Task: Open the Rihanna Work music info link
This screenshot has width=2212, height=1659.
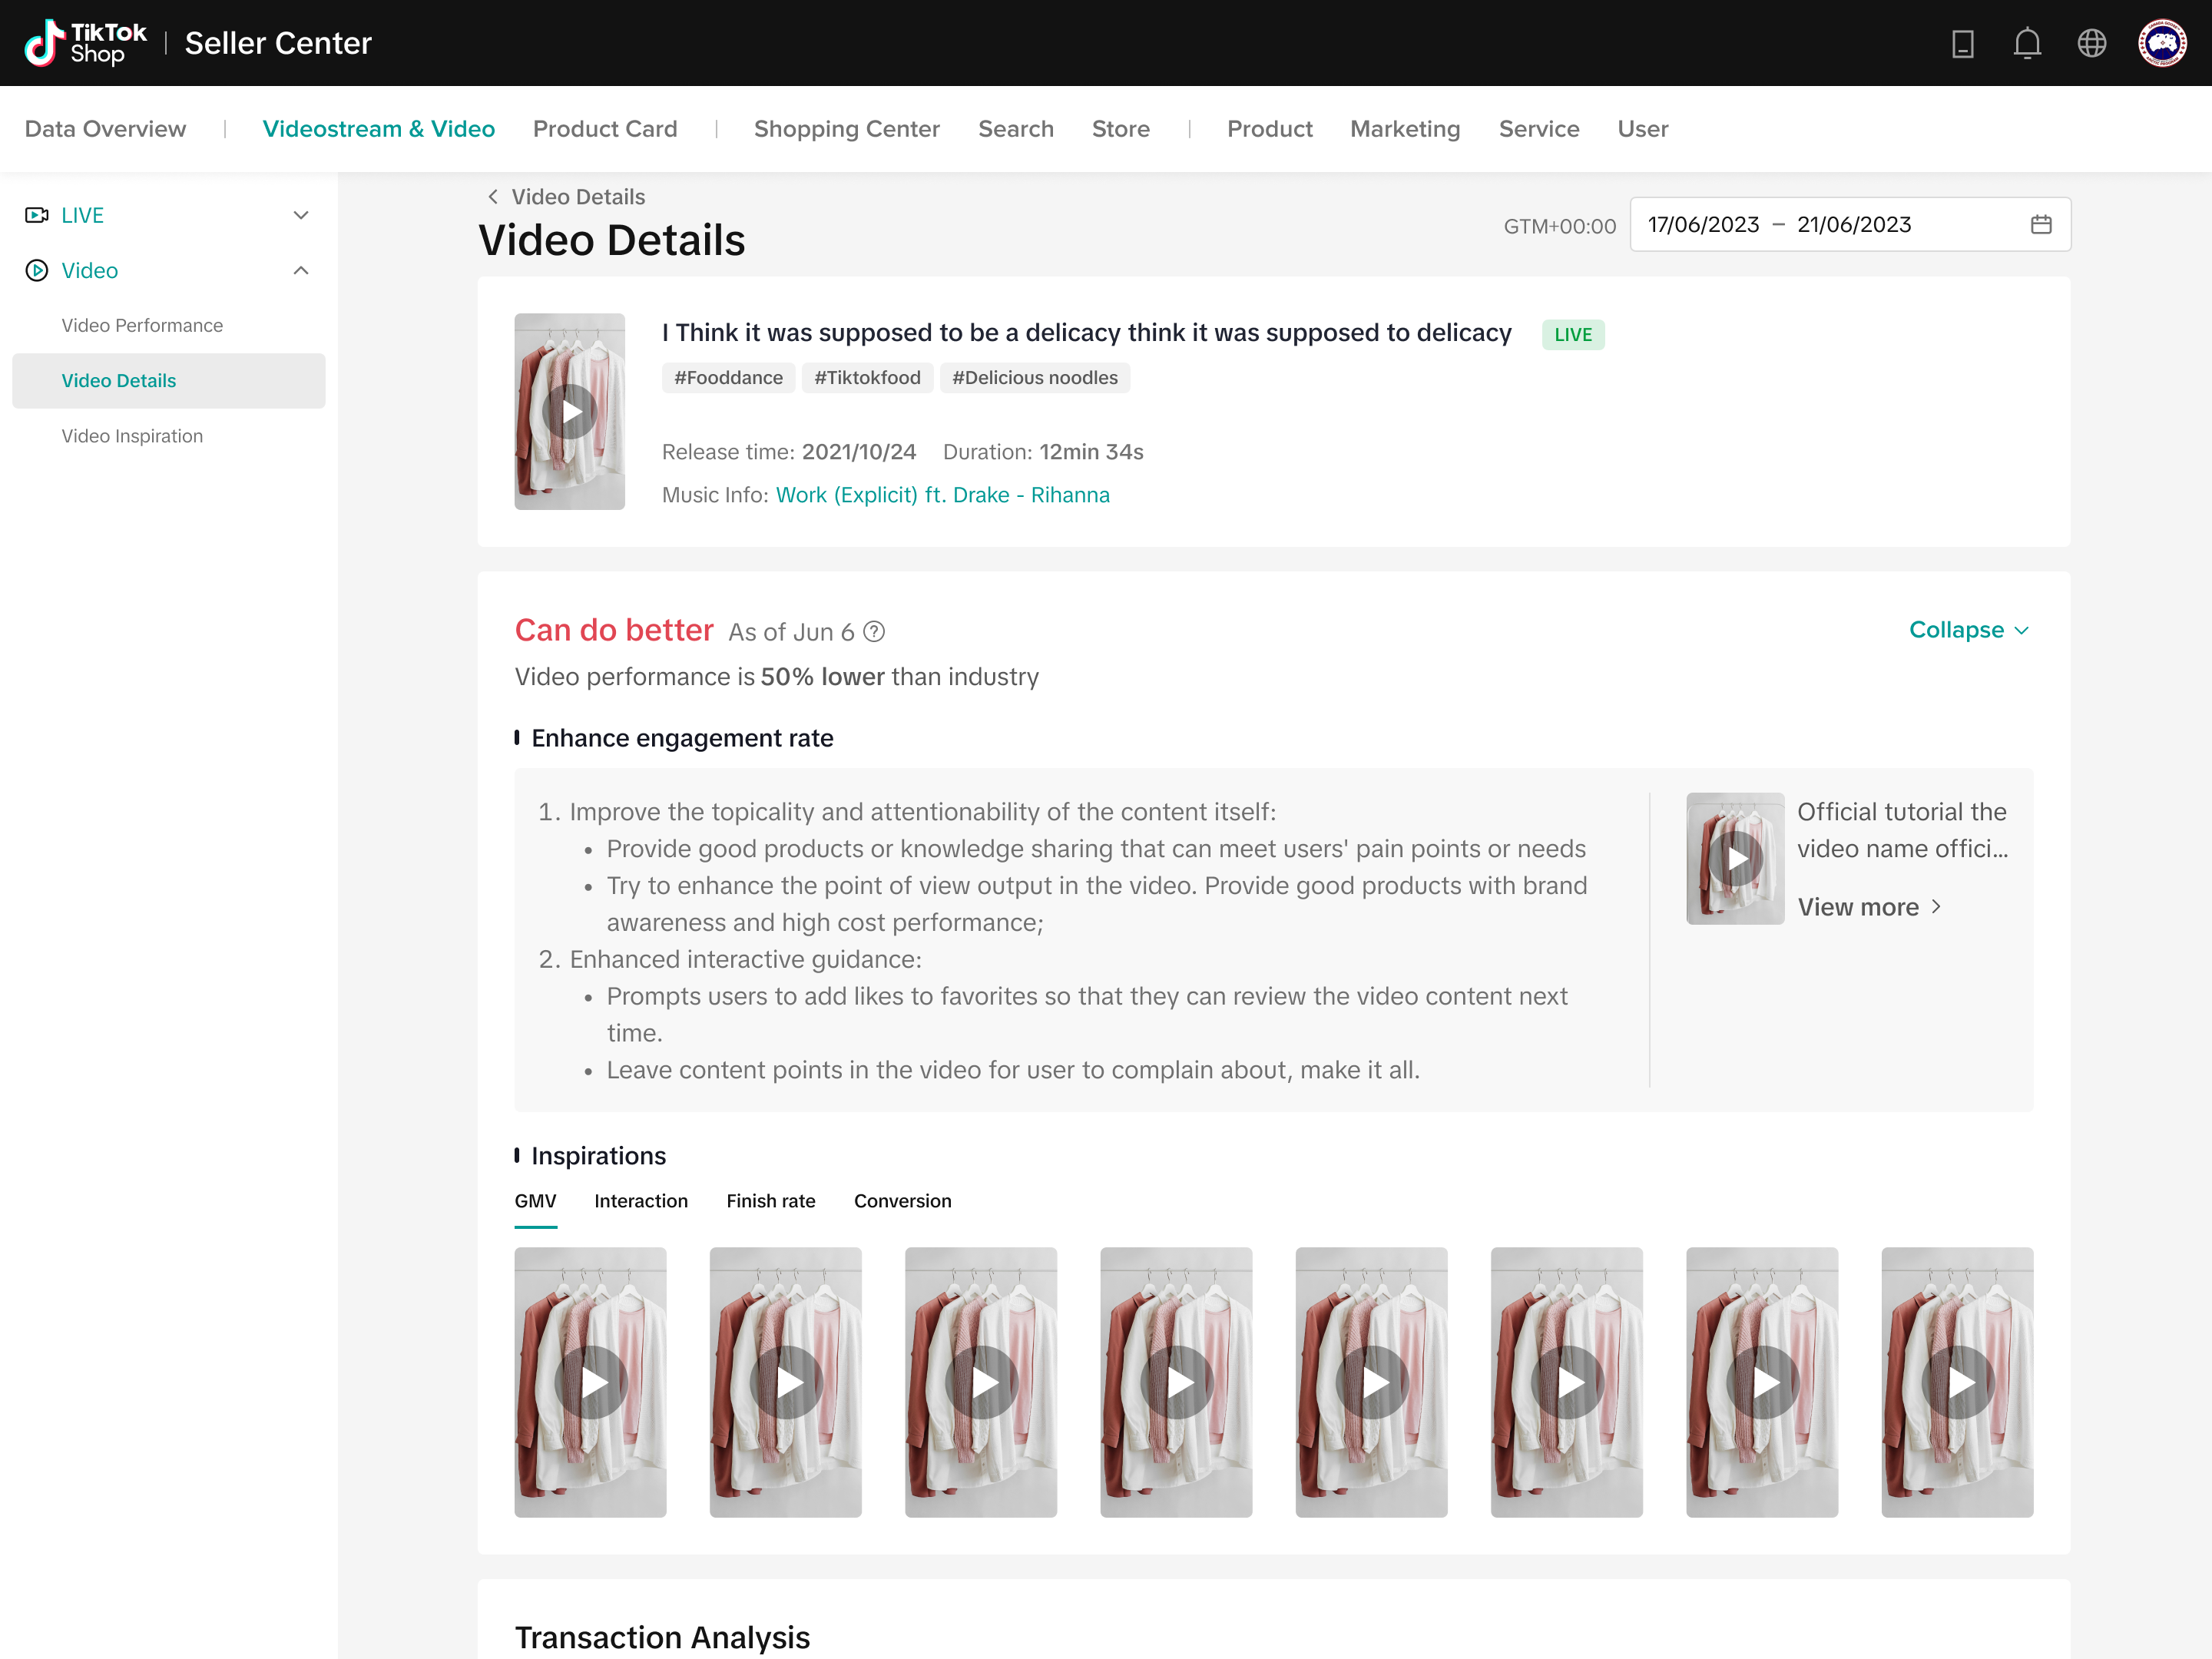Action: (942, 495)
